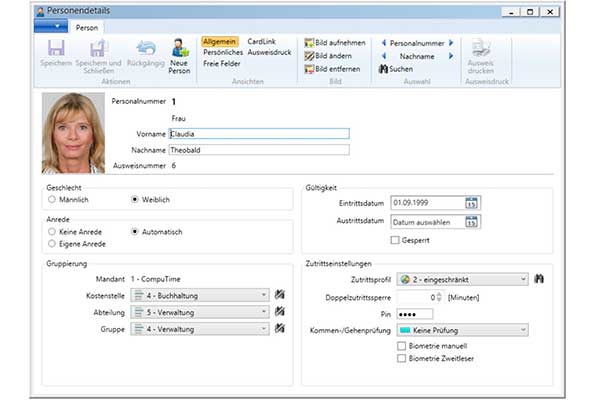The height and width of the screenshot is (400, 600).
Task: Check the Biometrie manuell option
Action: click(x=401, y=345)
